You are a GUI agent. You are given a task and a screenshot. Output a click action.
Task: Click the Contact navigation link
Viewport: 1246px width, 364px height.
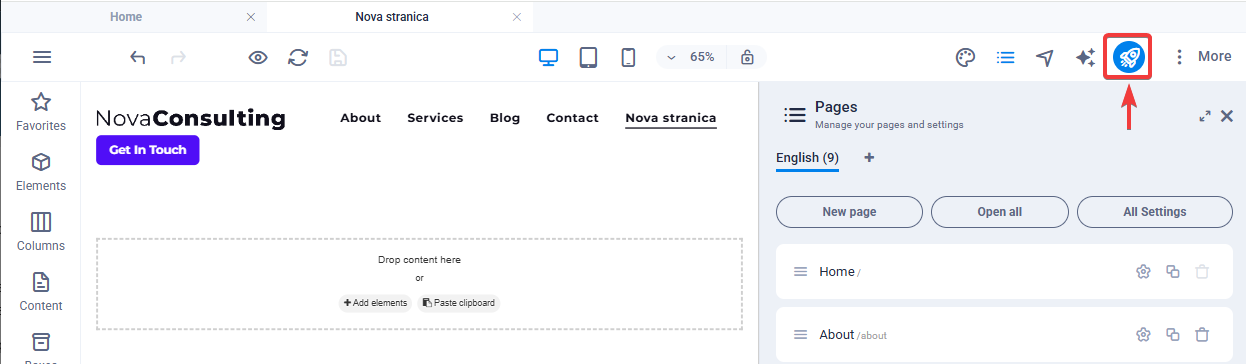(572, 118)
